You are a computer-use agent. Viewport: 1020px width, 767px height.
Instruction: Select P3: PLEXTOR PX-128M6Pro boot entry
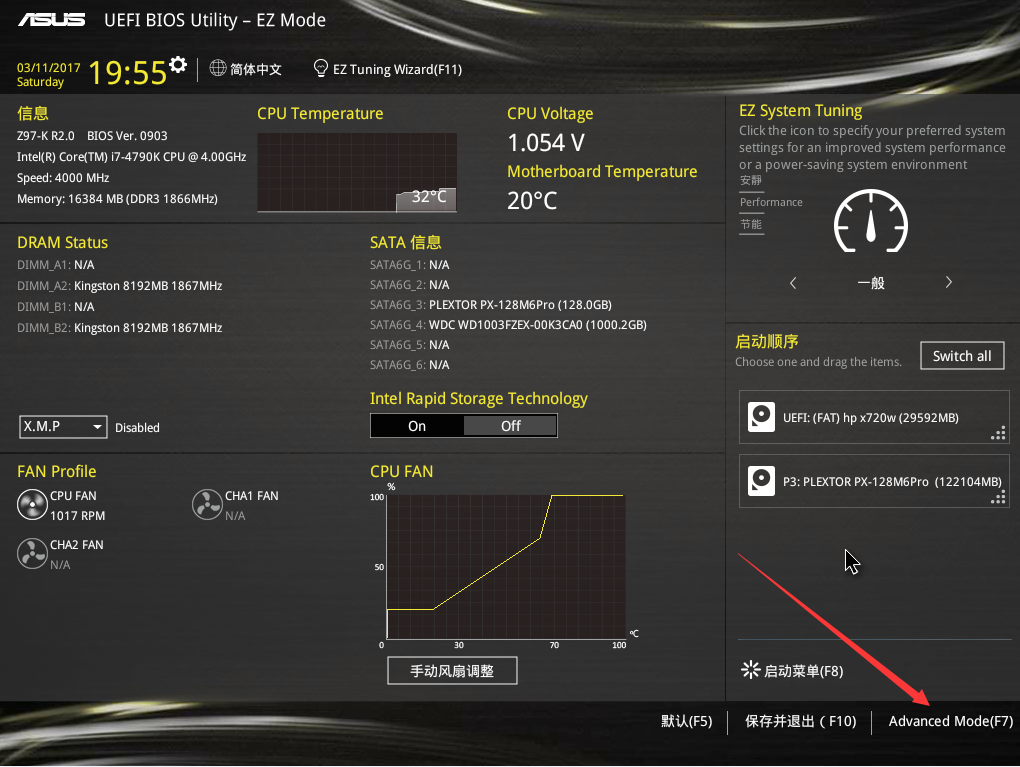874,481
